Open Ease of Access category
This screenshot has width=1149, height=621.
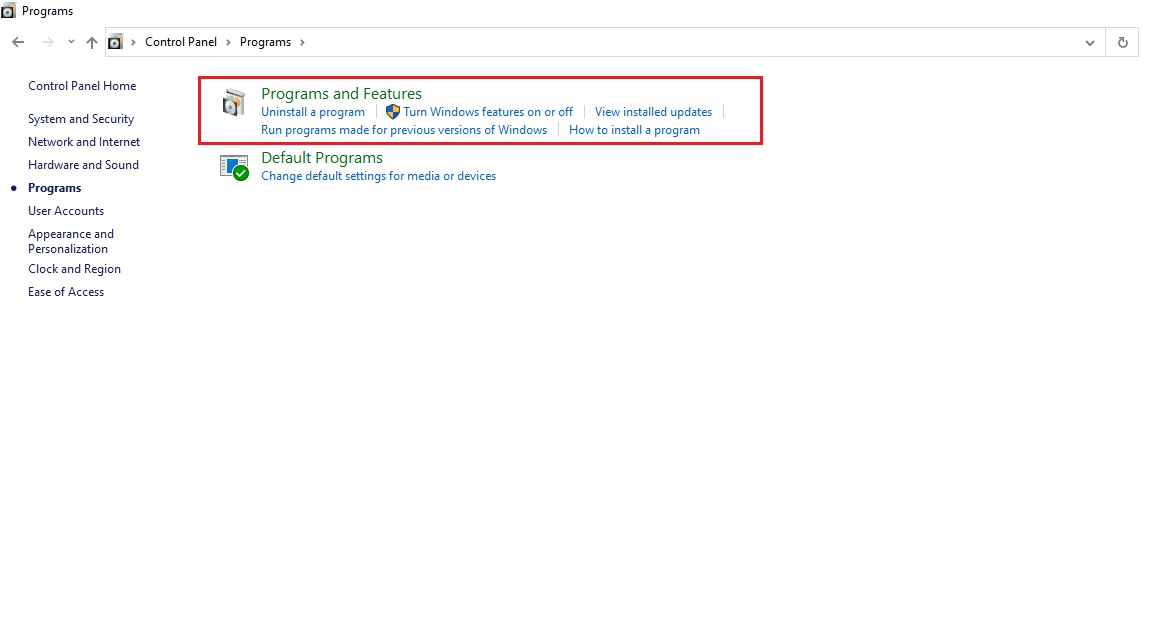pyautogui.click(x=66, y=292)
